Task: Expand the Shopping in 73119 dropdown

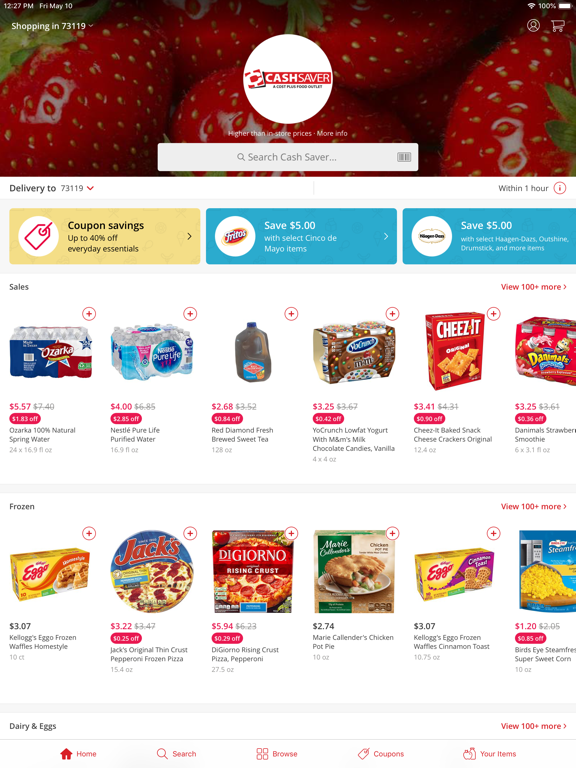Action: click(52, 26)
